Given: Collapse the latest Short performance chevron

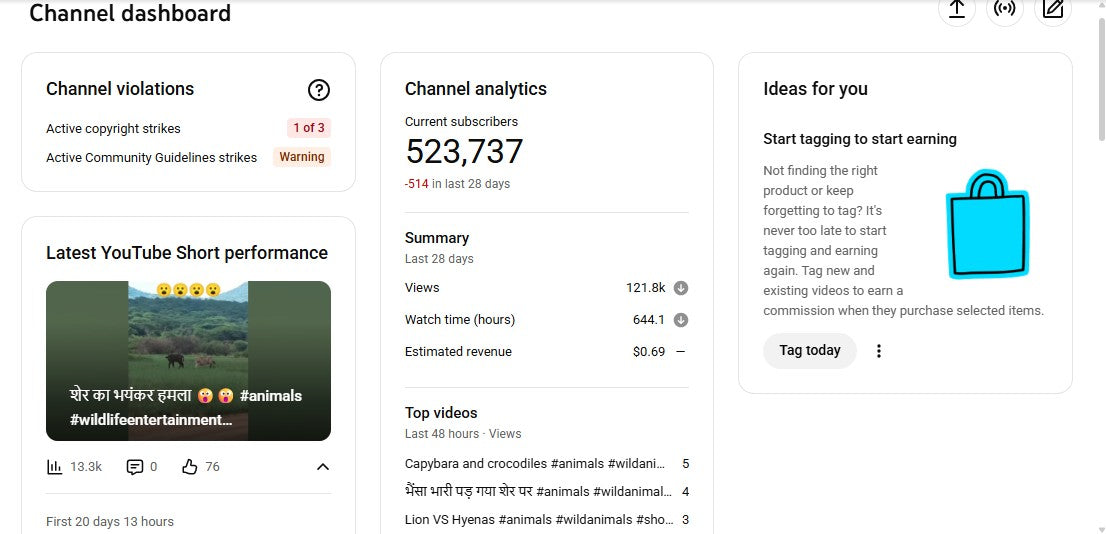Looking at the screenshot, I should (322, 467).
